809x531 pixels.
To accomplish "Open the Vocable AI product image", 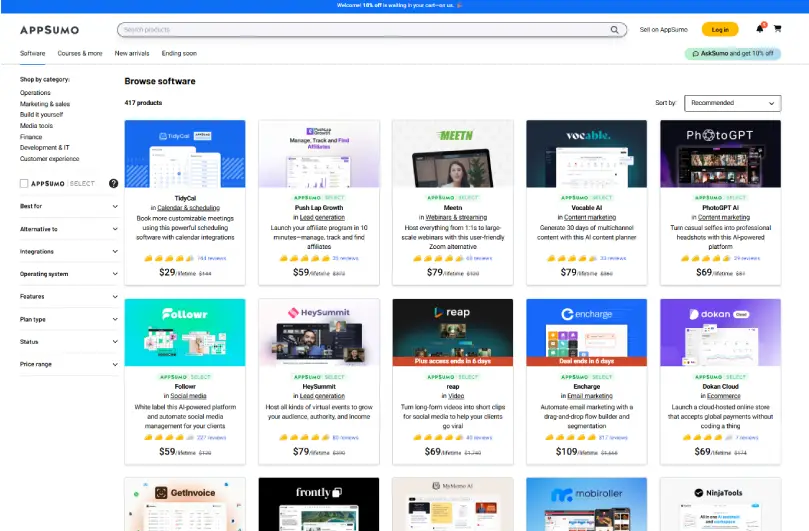I will point(587,154).
